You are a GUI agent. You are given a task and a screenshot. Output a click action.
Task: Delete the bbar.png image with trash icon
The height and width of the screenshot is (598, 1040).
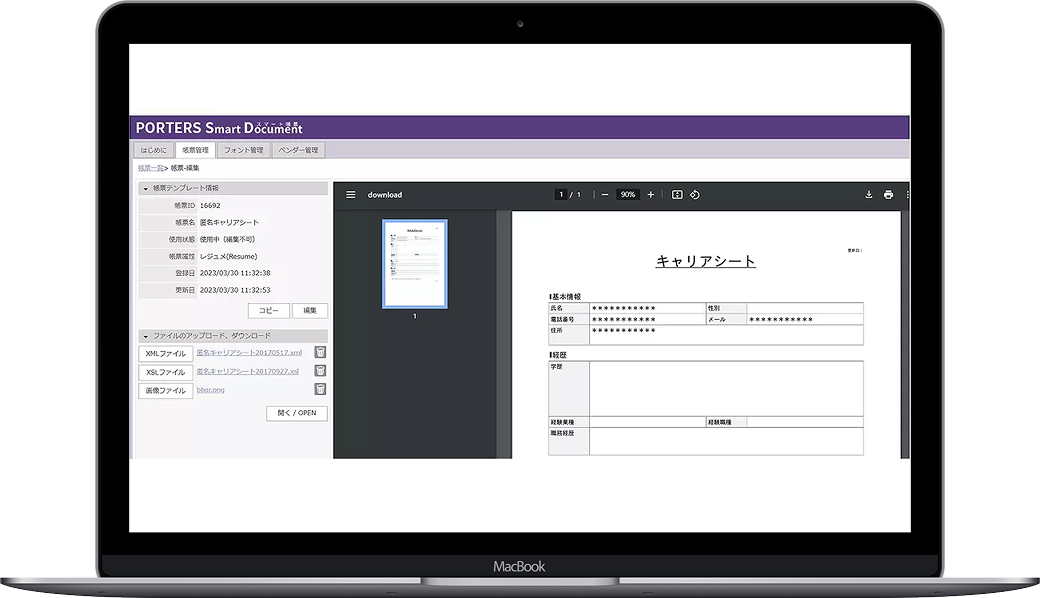point(320,389)
